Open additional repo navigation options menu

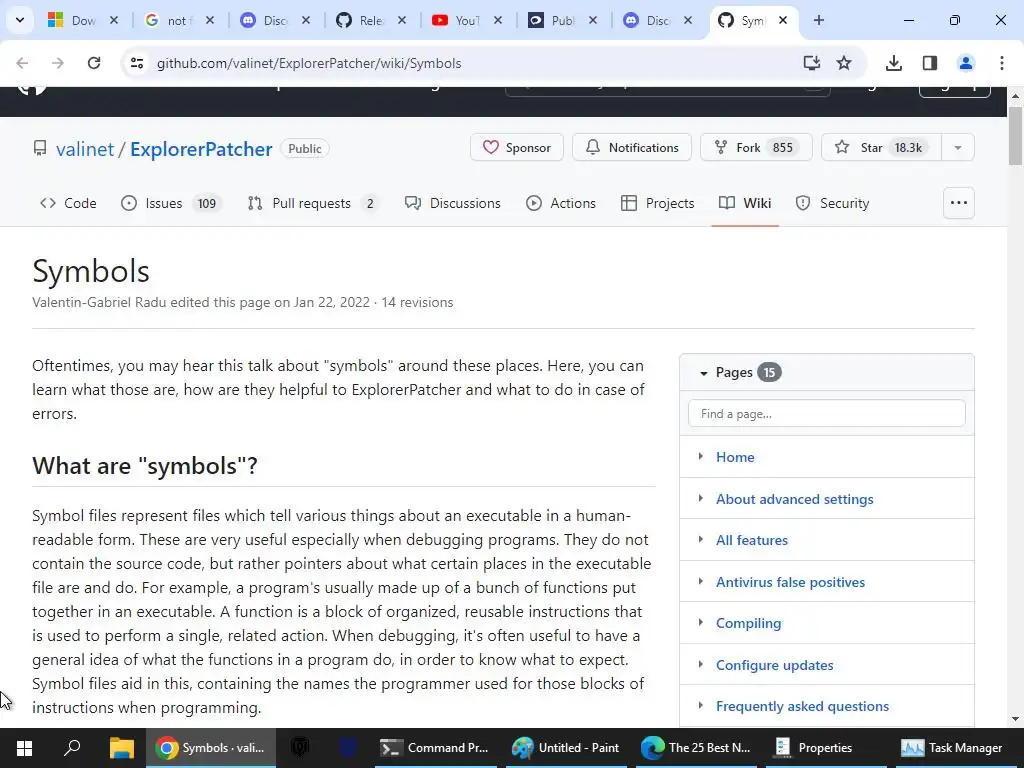coord(959,203)
